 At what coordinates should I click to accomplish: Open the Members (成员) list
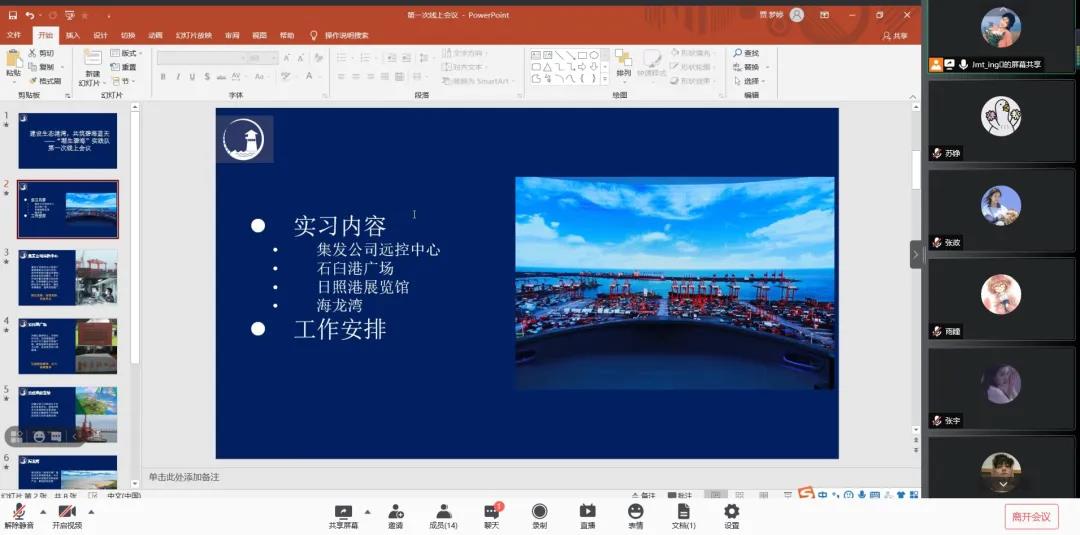coord(443,513)
